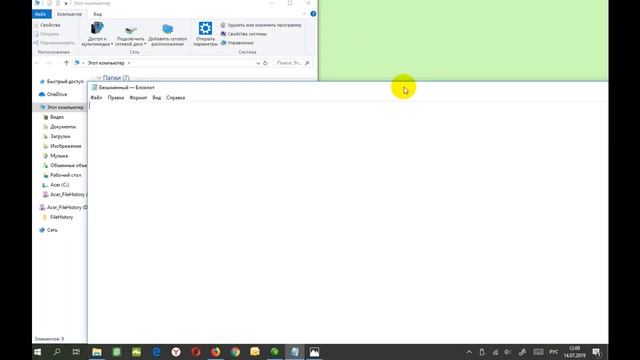Open Opera from the taskbar

tap(196, 352)
